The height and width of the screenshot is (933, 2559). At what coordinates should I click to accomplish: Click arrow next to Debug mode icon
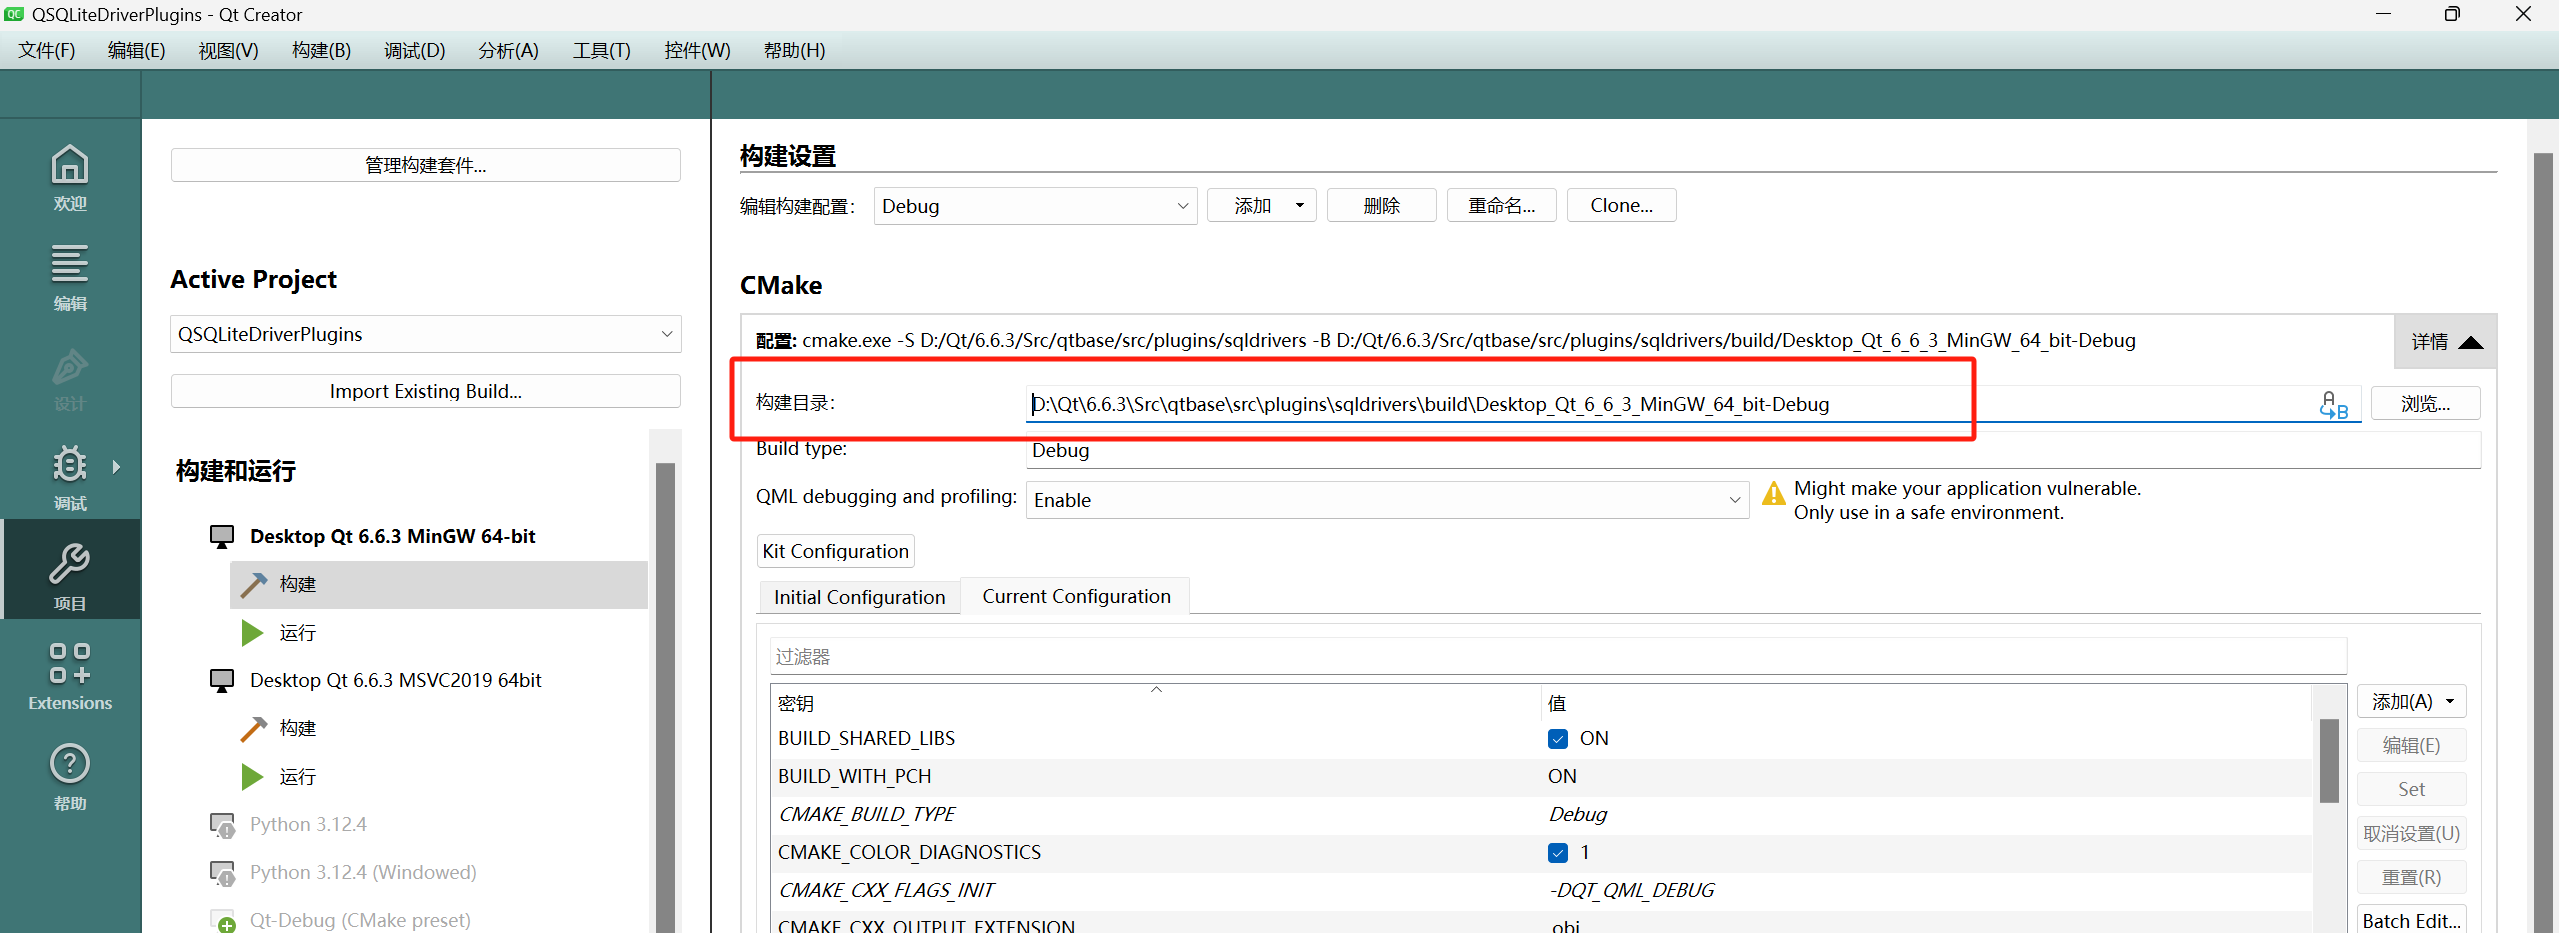(117, 467)
